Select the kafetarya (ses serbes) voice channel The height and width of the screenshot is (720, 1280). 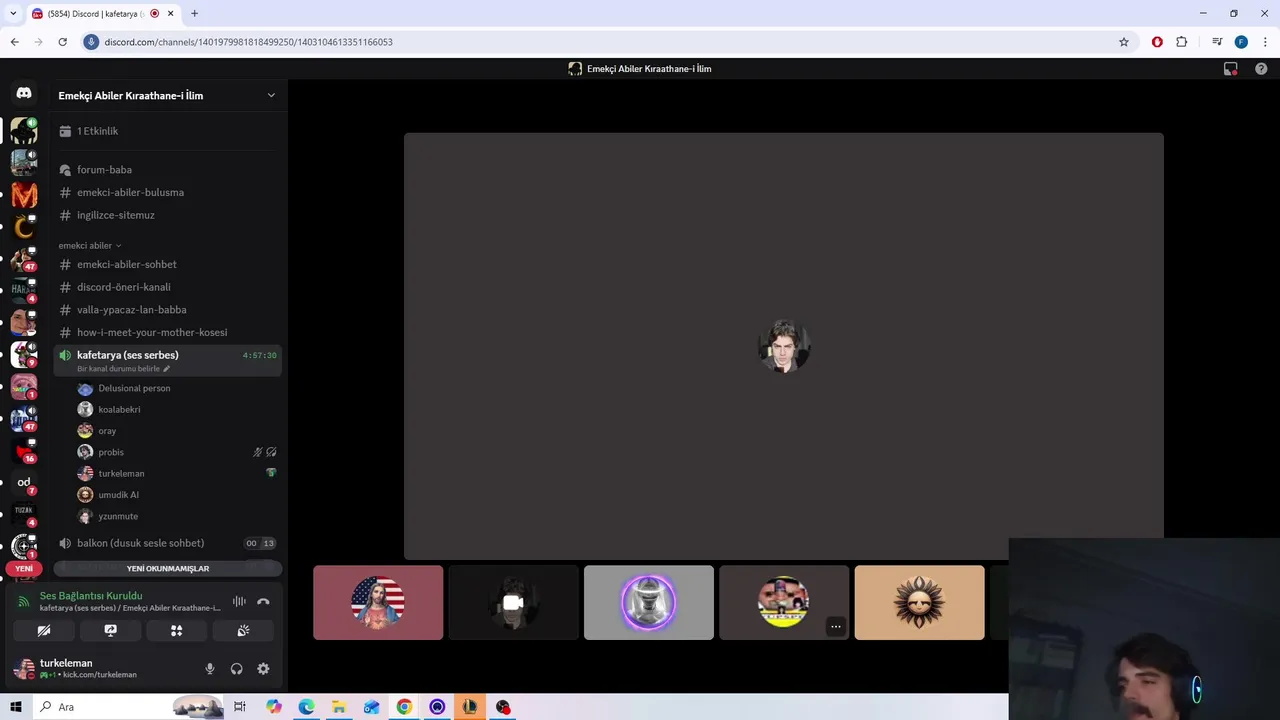pos(167,360)
